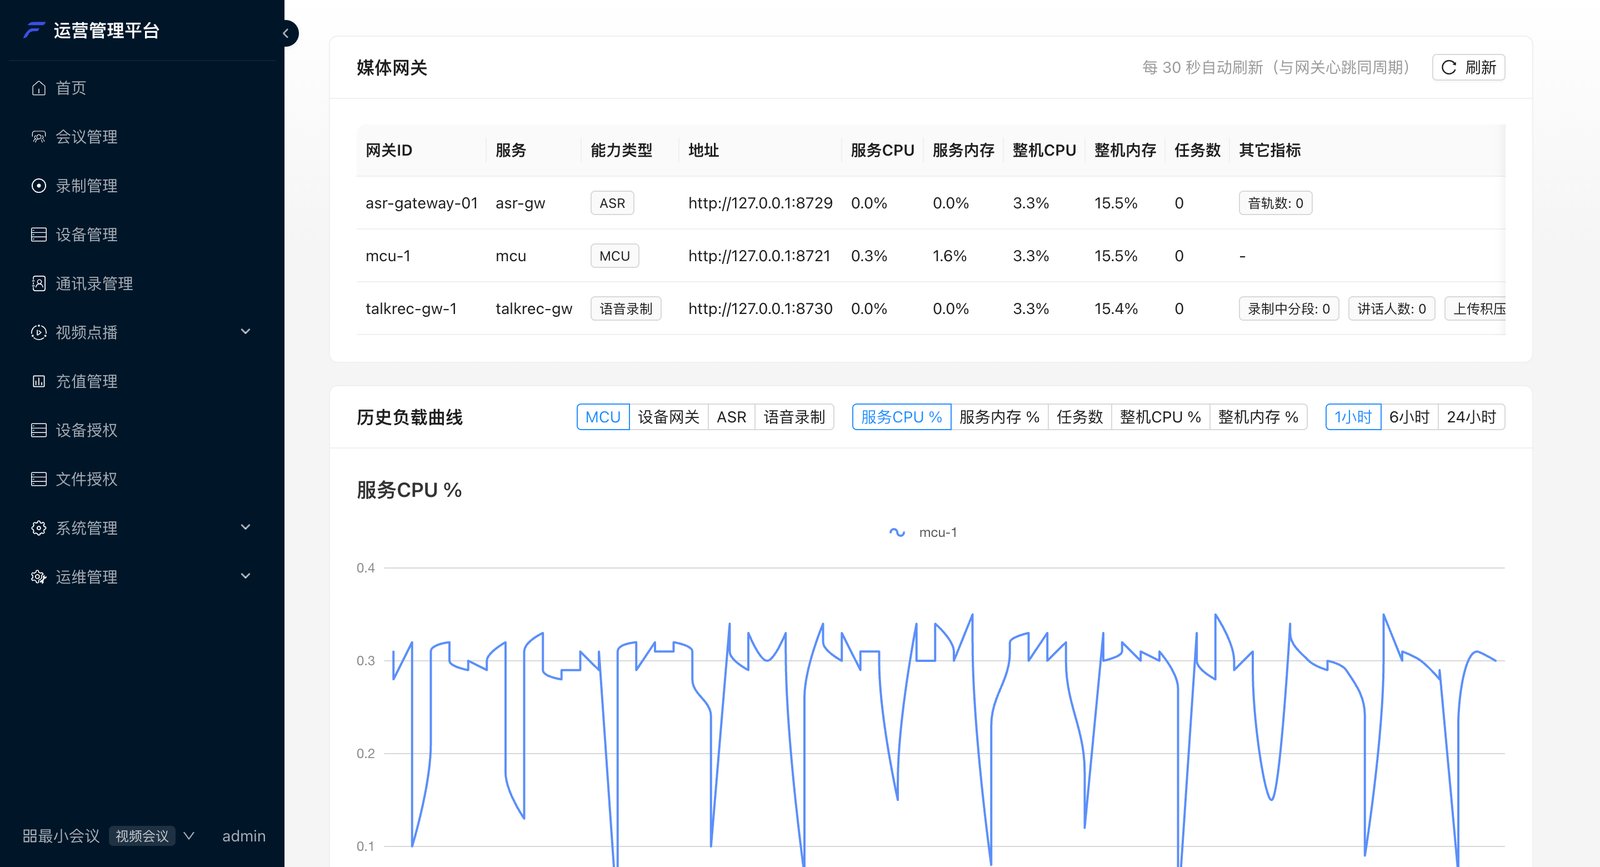This screenshot has width=1600, height=867.
Task: Expand the 系统管理 submenu chevron
Action: [x=246, y=528]
